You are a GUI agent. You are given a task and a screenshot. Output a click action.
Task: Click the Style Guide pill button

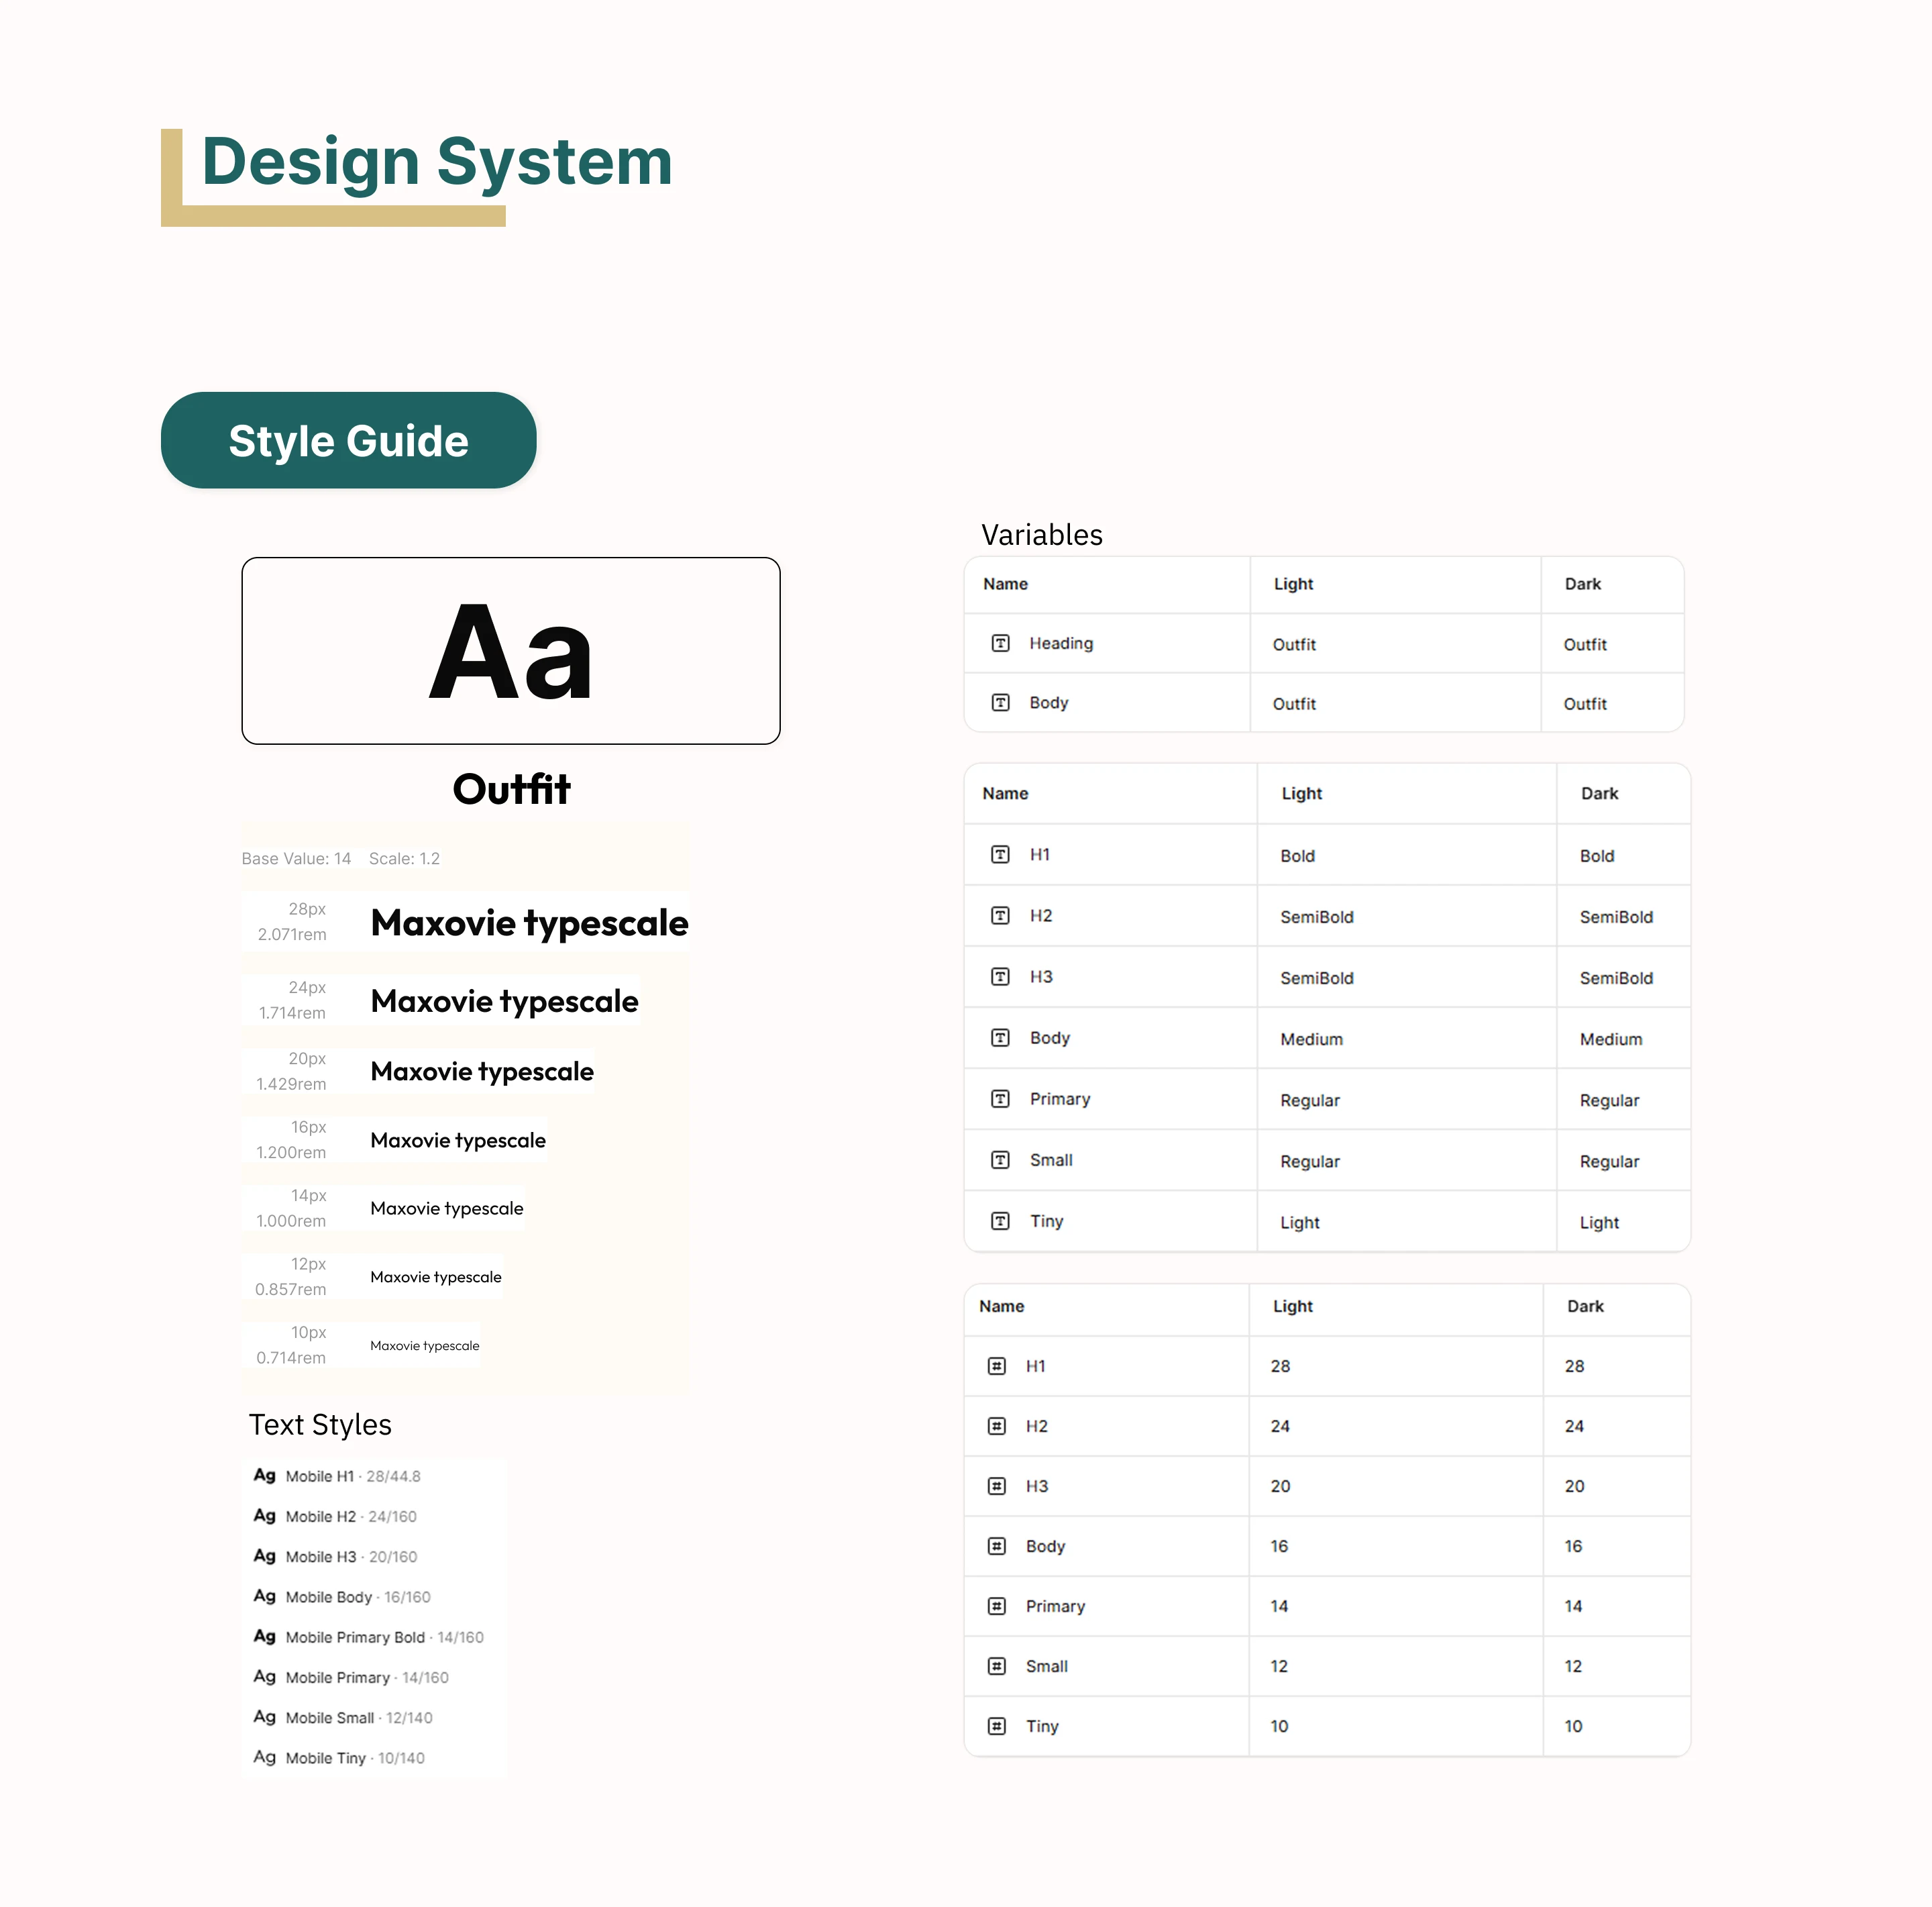click(348, 440)
